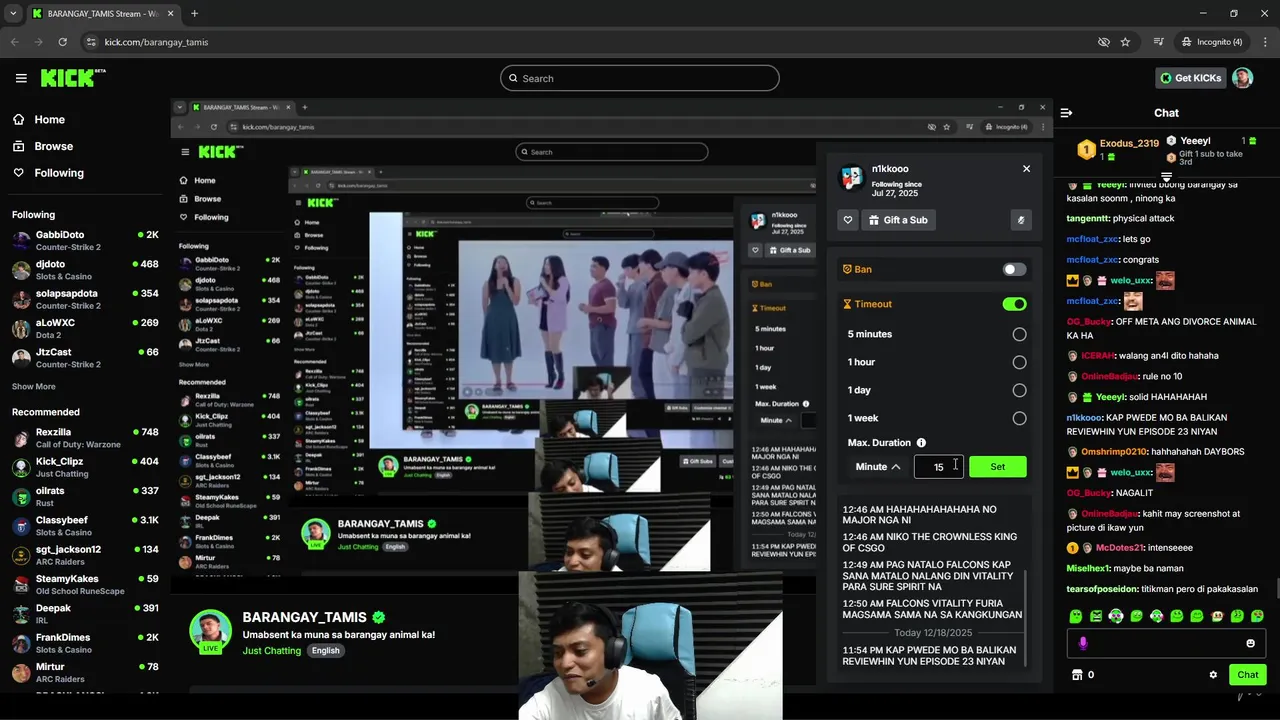Click the green Chat send button
The width and height of the screenshot is (1280, 720).
point(1248,675)
